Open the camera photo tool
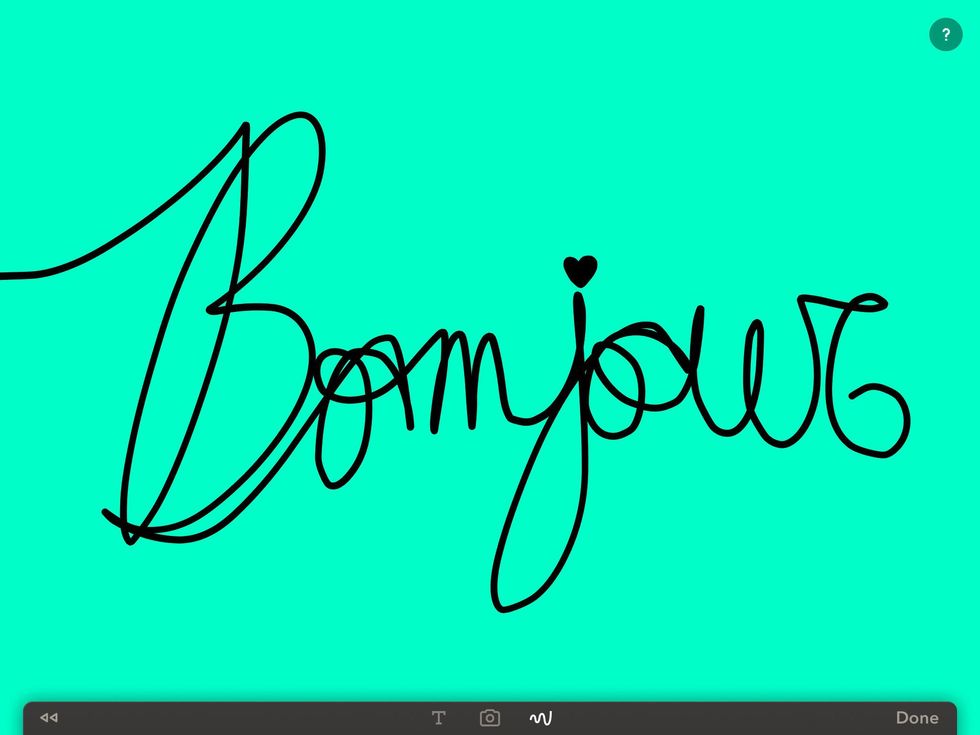The width and height of the screenshot is (980, 735). (489, 717)
